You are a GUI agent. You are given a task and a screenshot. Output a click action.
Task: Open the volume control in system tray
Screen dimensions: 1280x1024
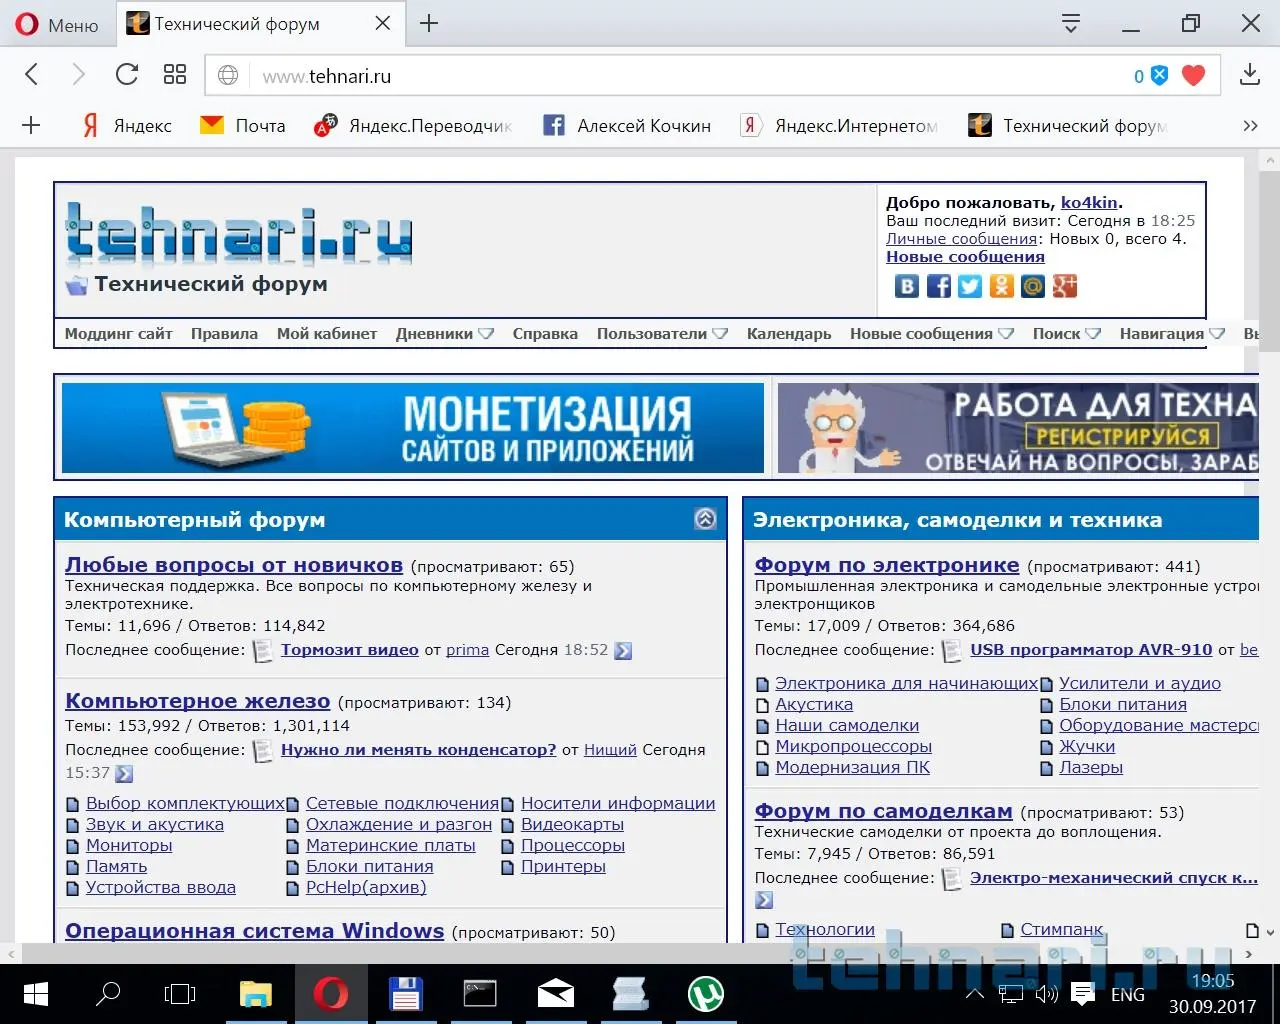1046,994
